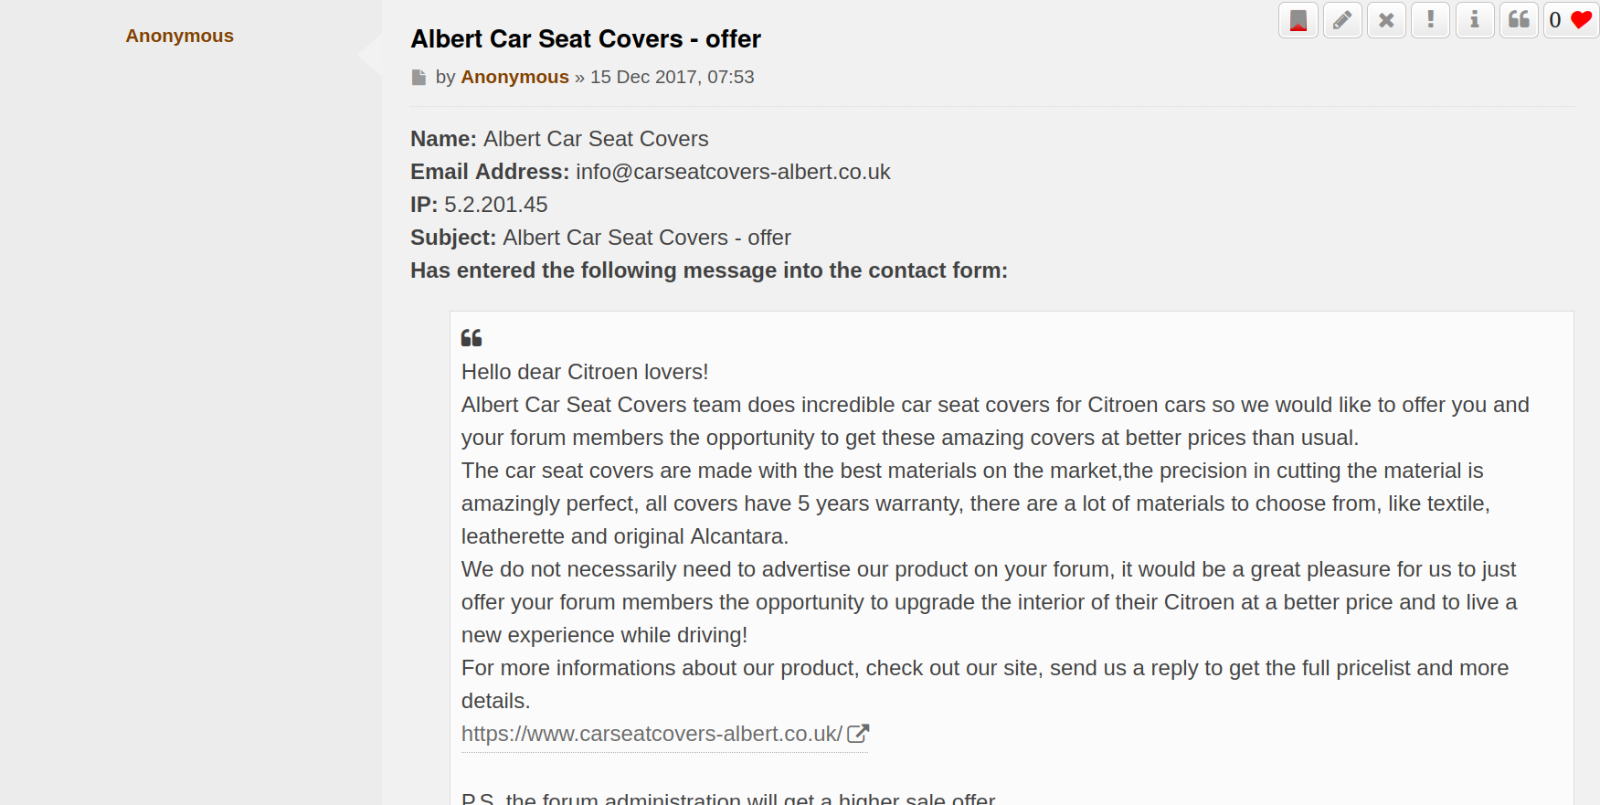Click the external link icon beside the URL
This screenshot has width=1600, height=805.
pos(858,733)
